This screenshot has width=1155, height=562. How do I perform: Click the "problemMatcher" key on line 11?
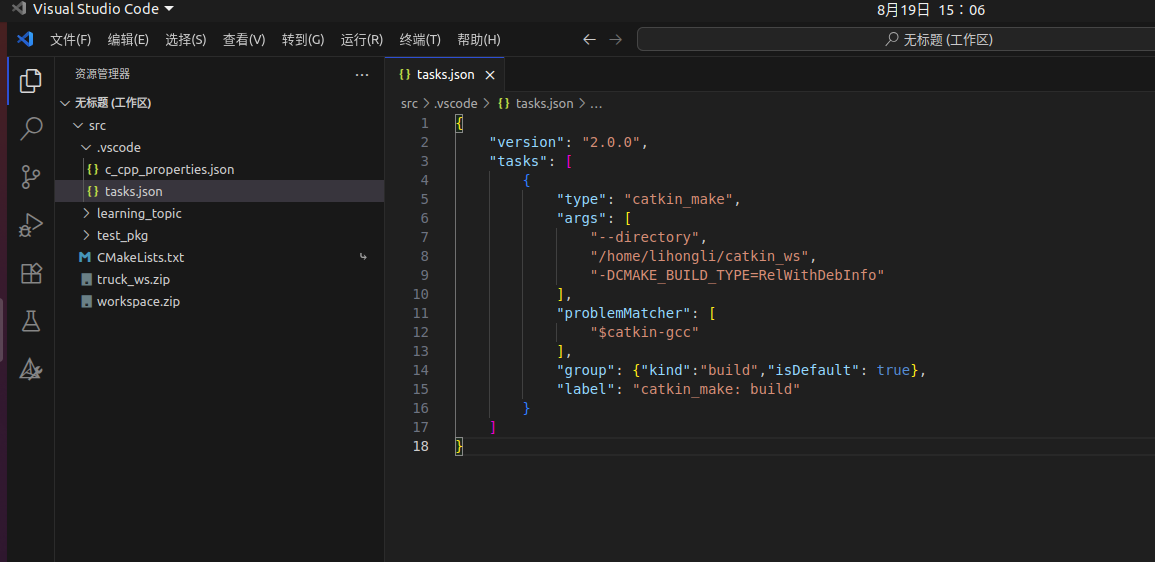point(624,314)
